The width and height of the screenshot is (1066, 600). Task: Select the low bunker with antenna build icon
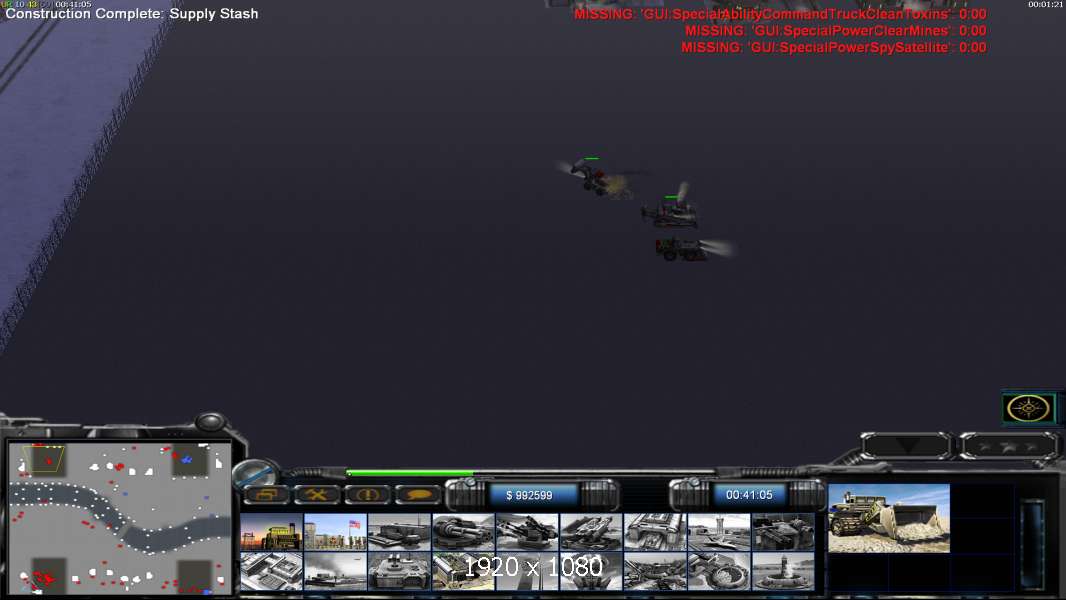click(x=399, y=531)
